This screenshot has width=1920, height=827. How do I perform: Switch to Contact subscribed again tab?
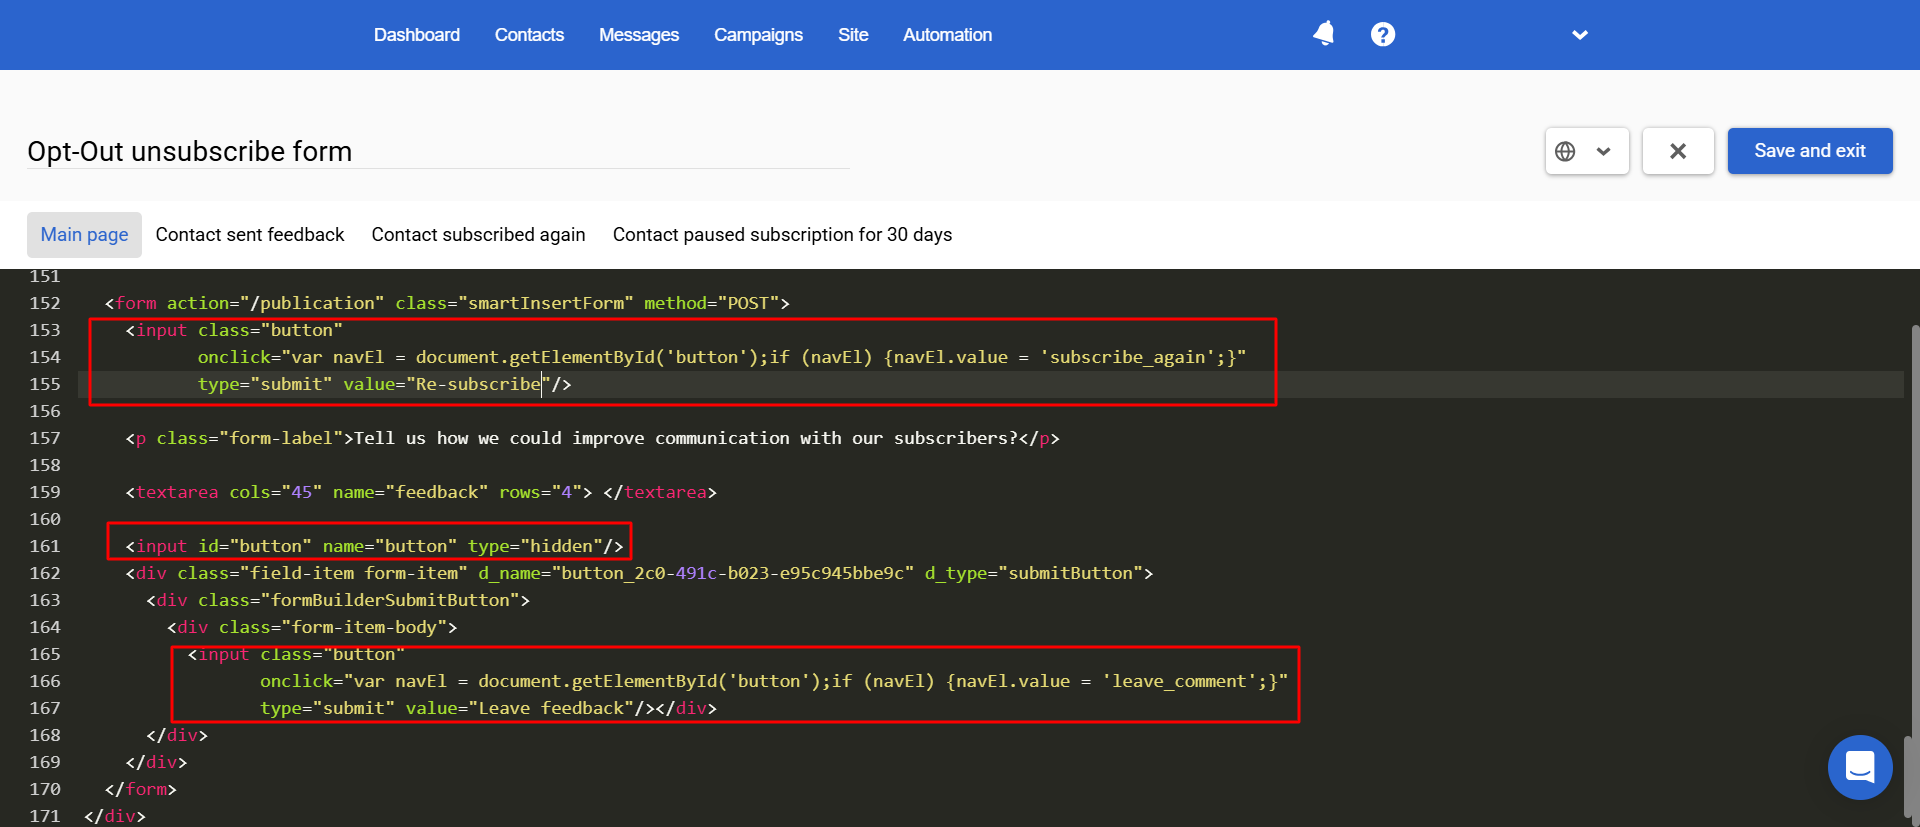pyautogui.click(x=478, y=234)
